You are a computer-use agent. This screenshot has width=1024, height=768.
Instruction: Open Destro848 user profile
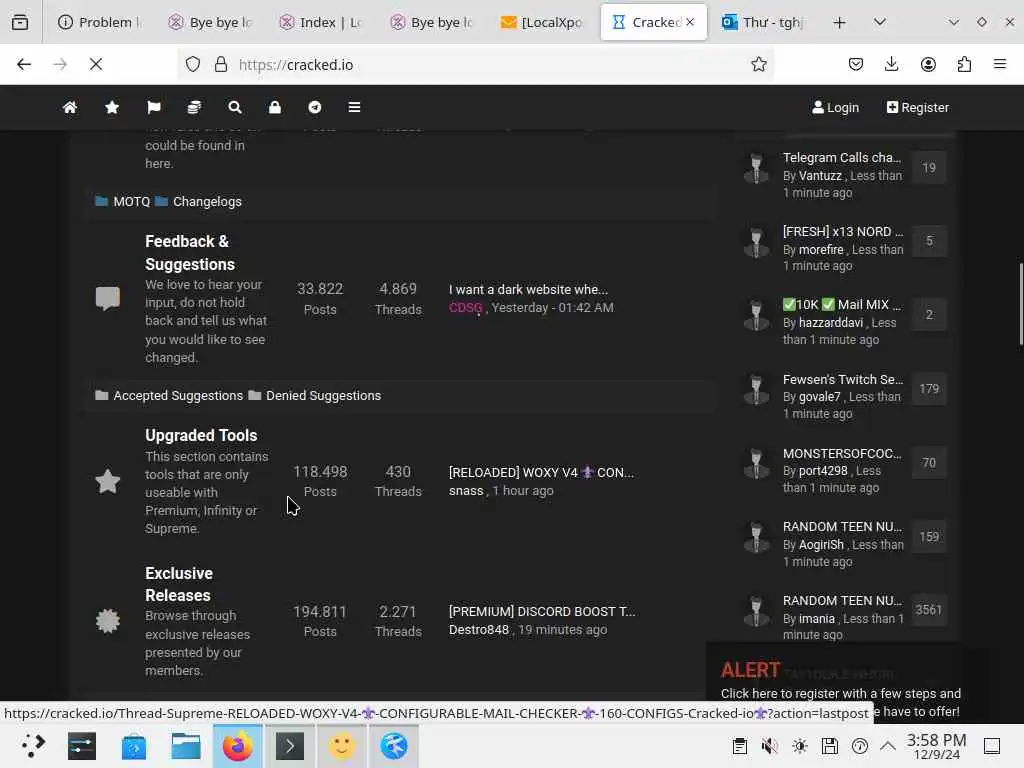coord(479,630)
